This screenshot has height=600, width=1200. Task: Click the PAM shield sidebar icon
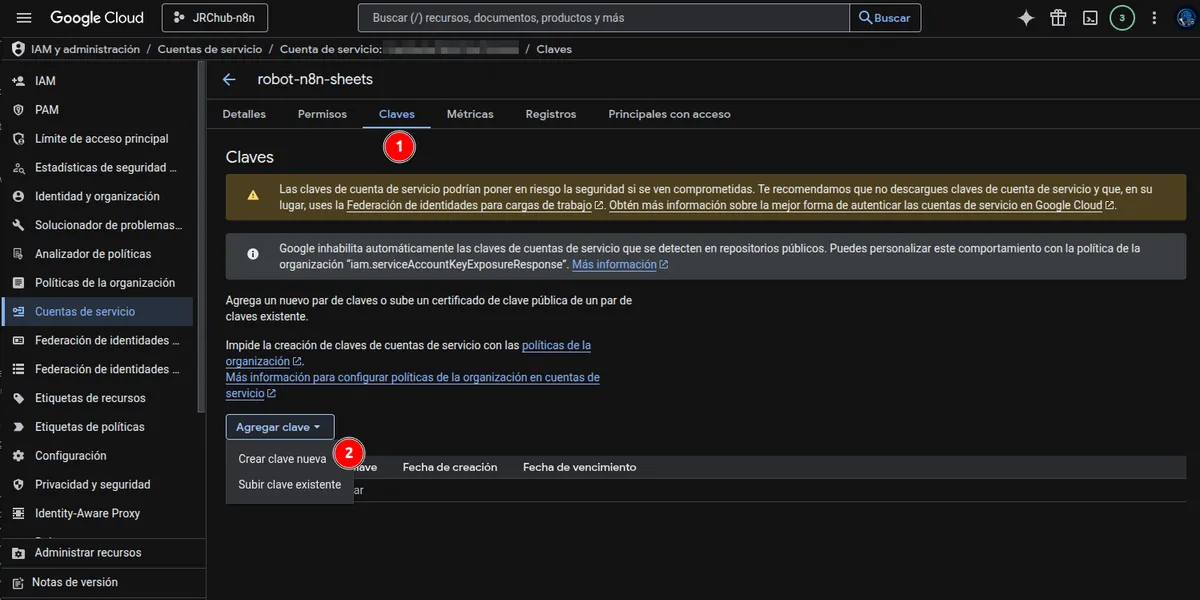pos(18,110)
